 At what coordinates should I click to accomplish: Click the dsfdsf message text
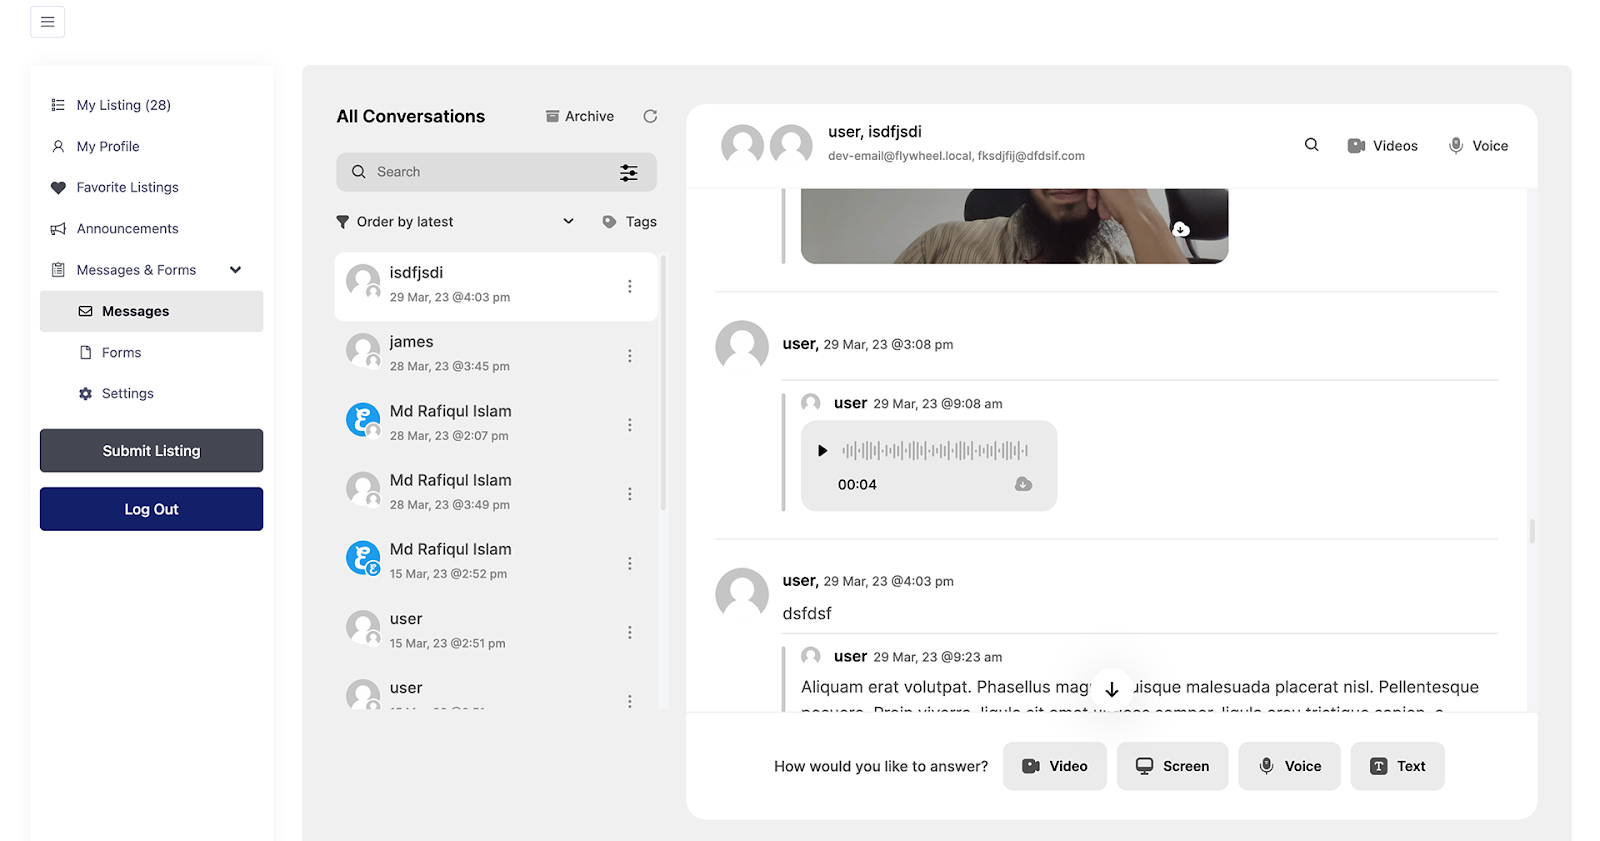pos(807,613)
